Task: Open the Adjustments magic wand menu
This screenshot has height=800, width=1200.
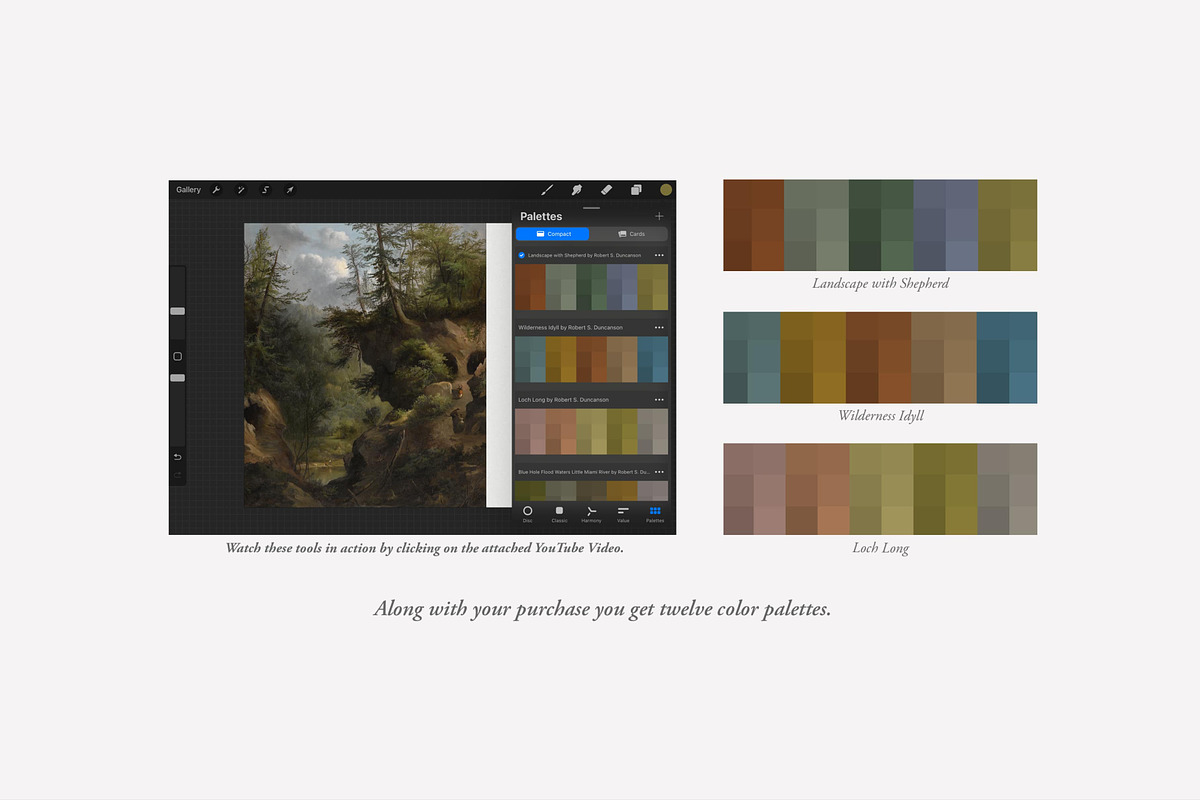Action: (x=240, y=190)
